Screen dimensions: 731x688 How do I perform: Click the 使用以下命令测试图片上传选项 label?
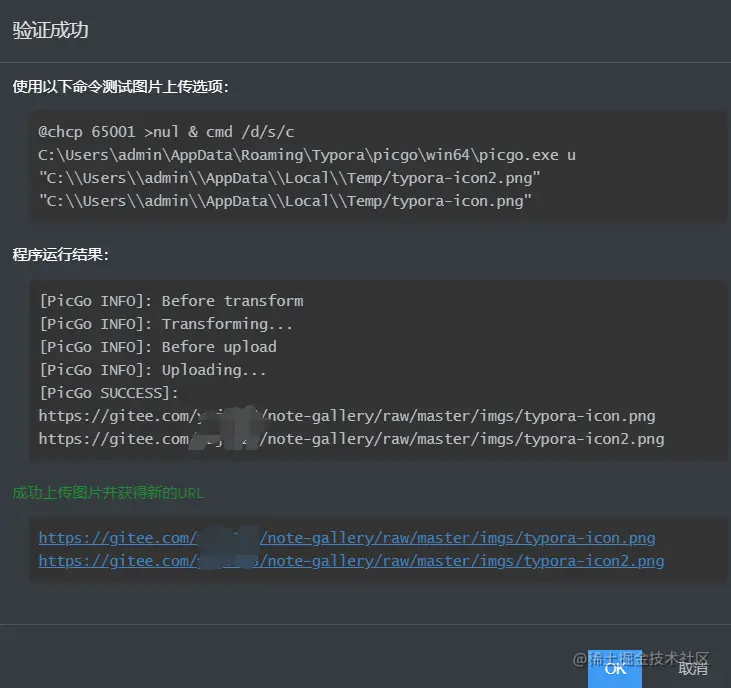pos(120,86)
